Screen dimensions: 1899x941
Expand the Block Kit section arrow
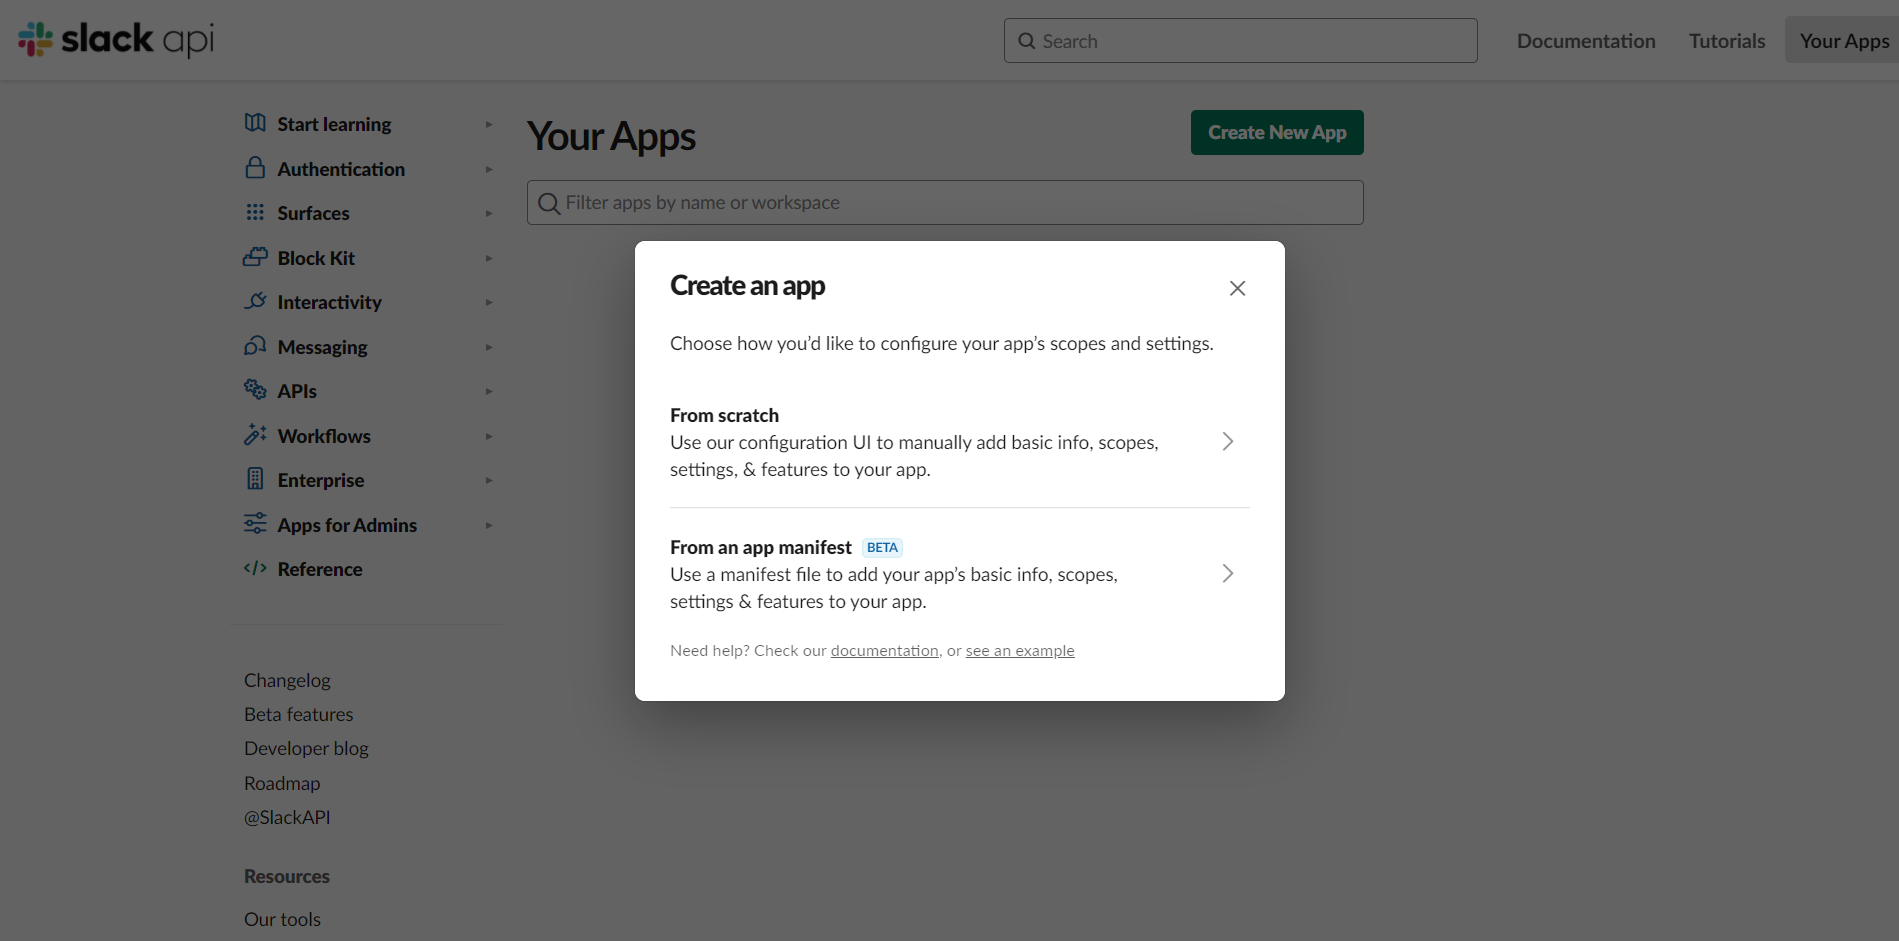pos(489,258)
